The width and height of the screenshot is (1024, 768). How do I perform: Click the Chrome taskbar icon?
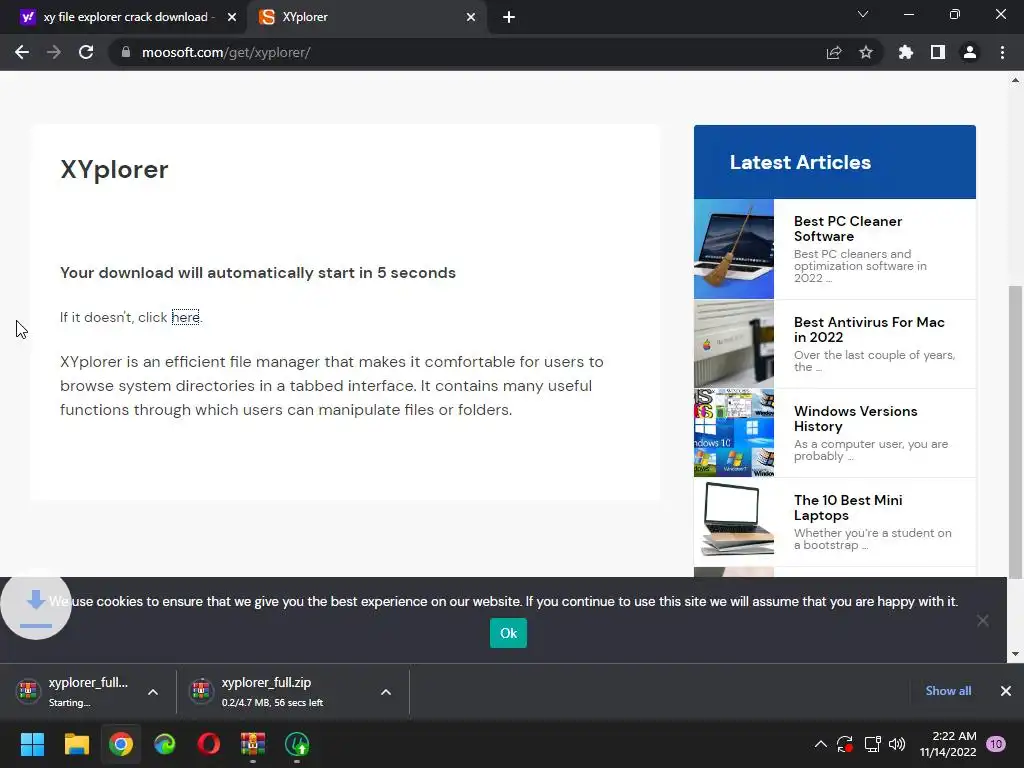point(121,744)
